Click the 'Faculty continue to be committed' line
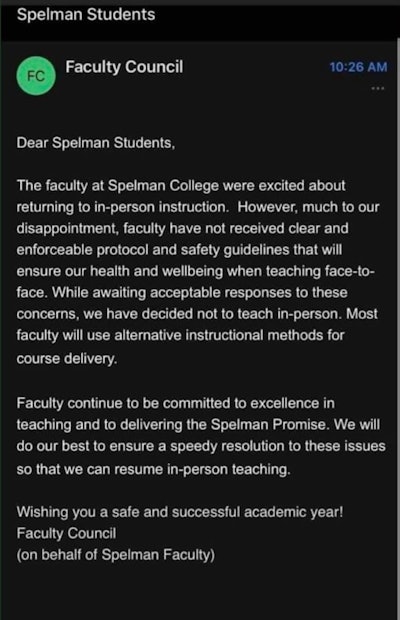The width and height of the screenshot is (400, 620). tap(175, 403)
